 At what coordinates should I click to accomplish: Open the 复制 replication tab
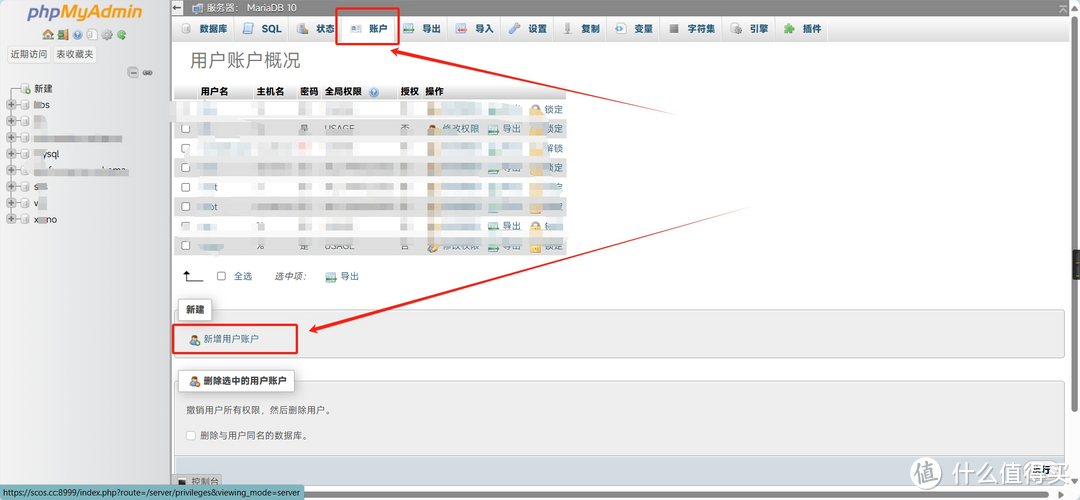[x=581, y=29]
